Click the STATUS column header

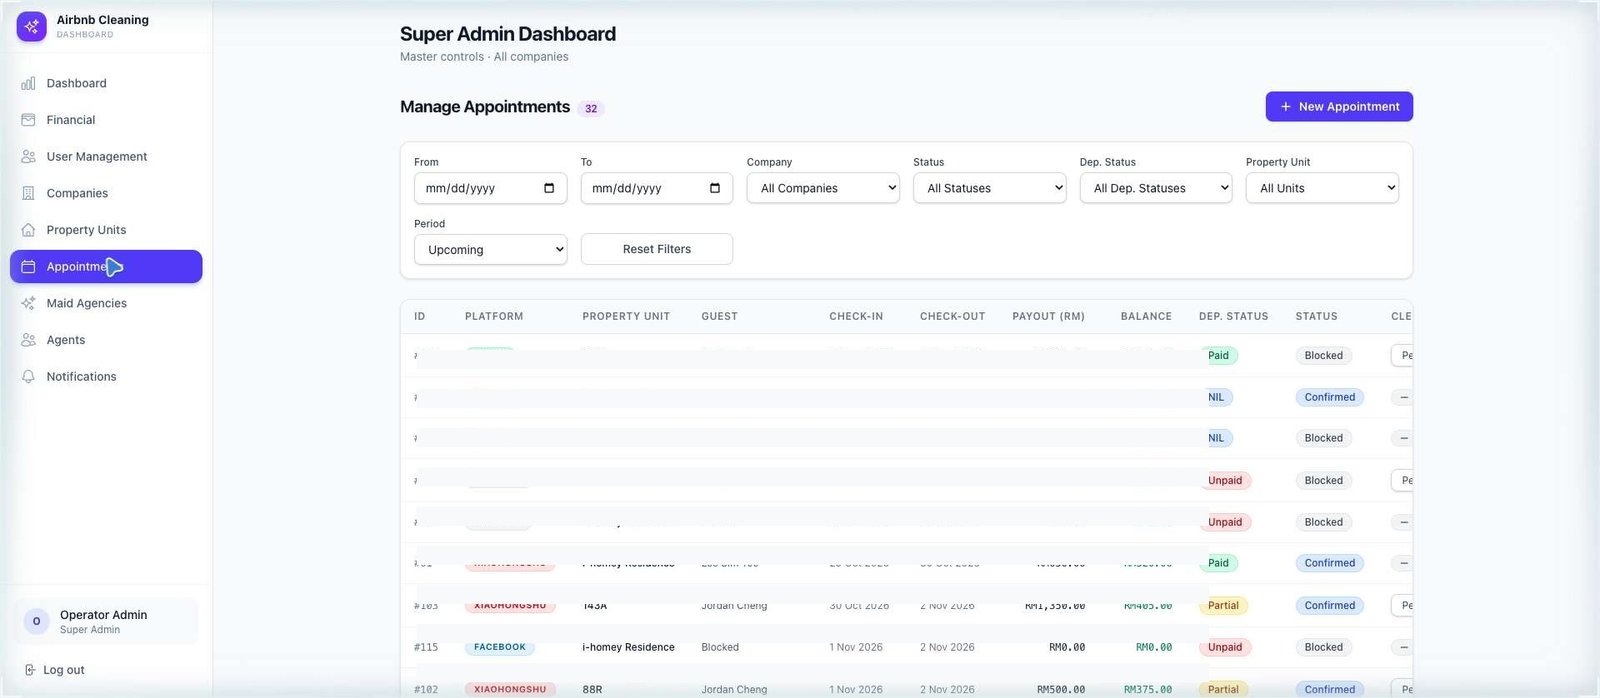[x=1316, y=316]
